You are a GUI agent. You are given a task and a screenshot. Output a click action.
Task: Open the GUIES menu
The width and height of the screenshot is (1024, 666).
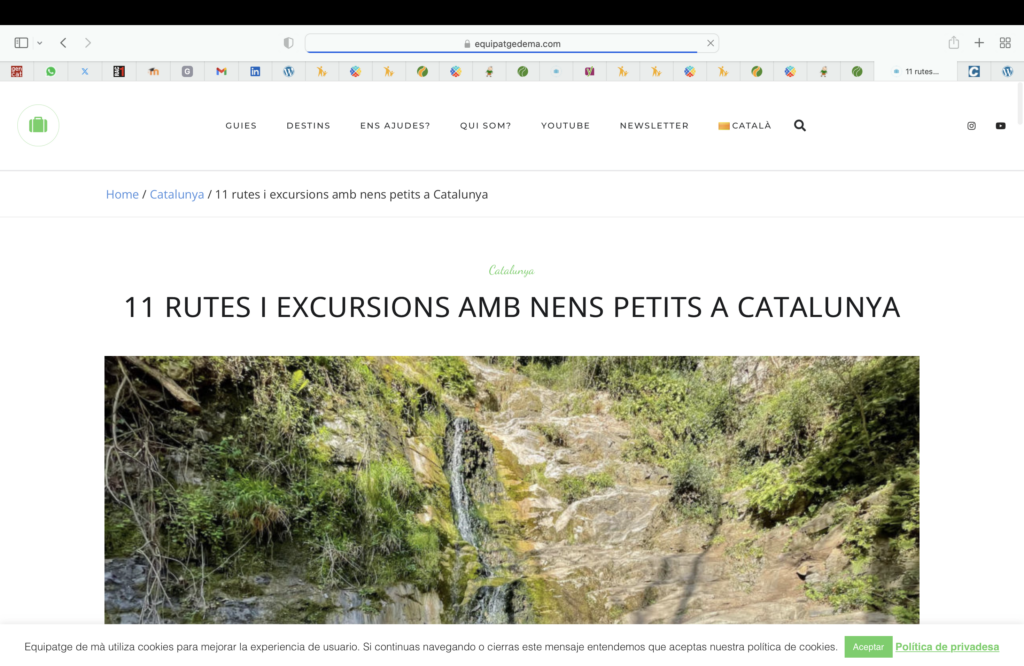coord(241,125)
